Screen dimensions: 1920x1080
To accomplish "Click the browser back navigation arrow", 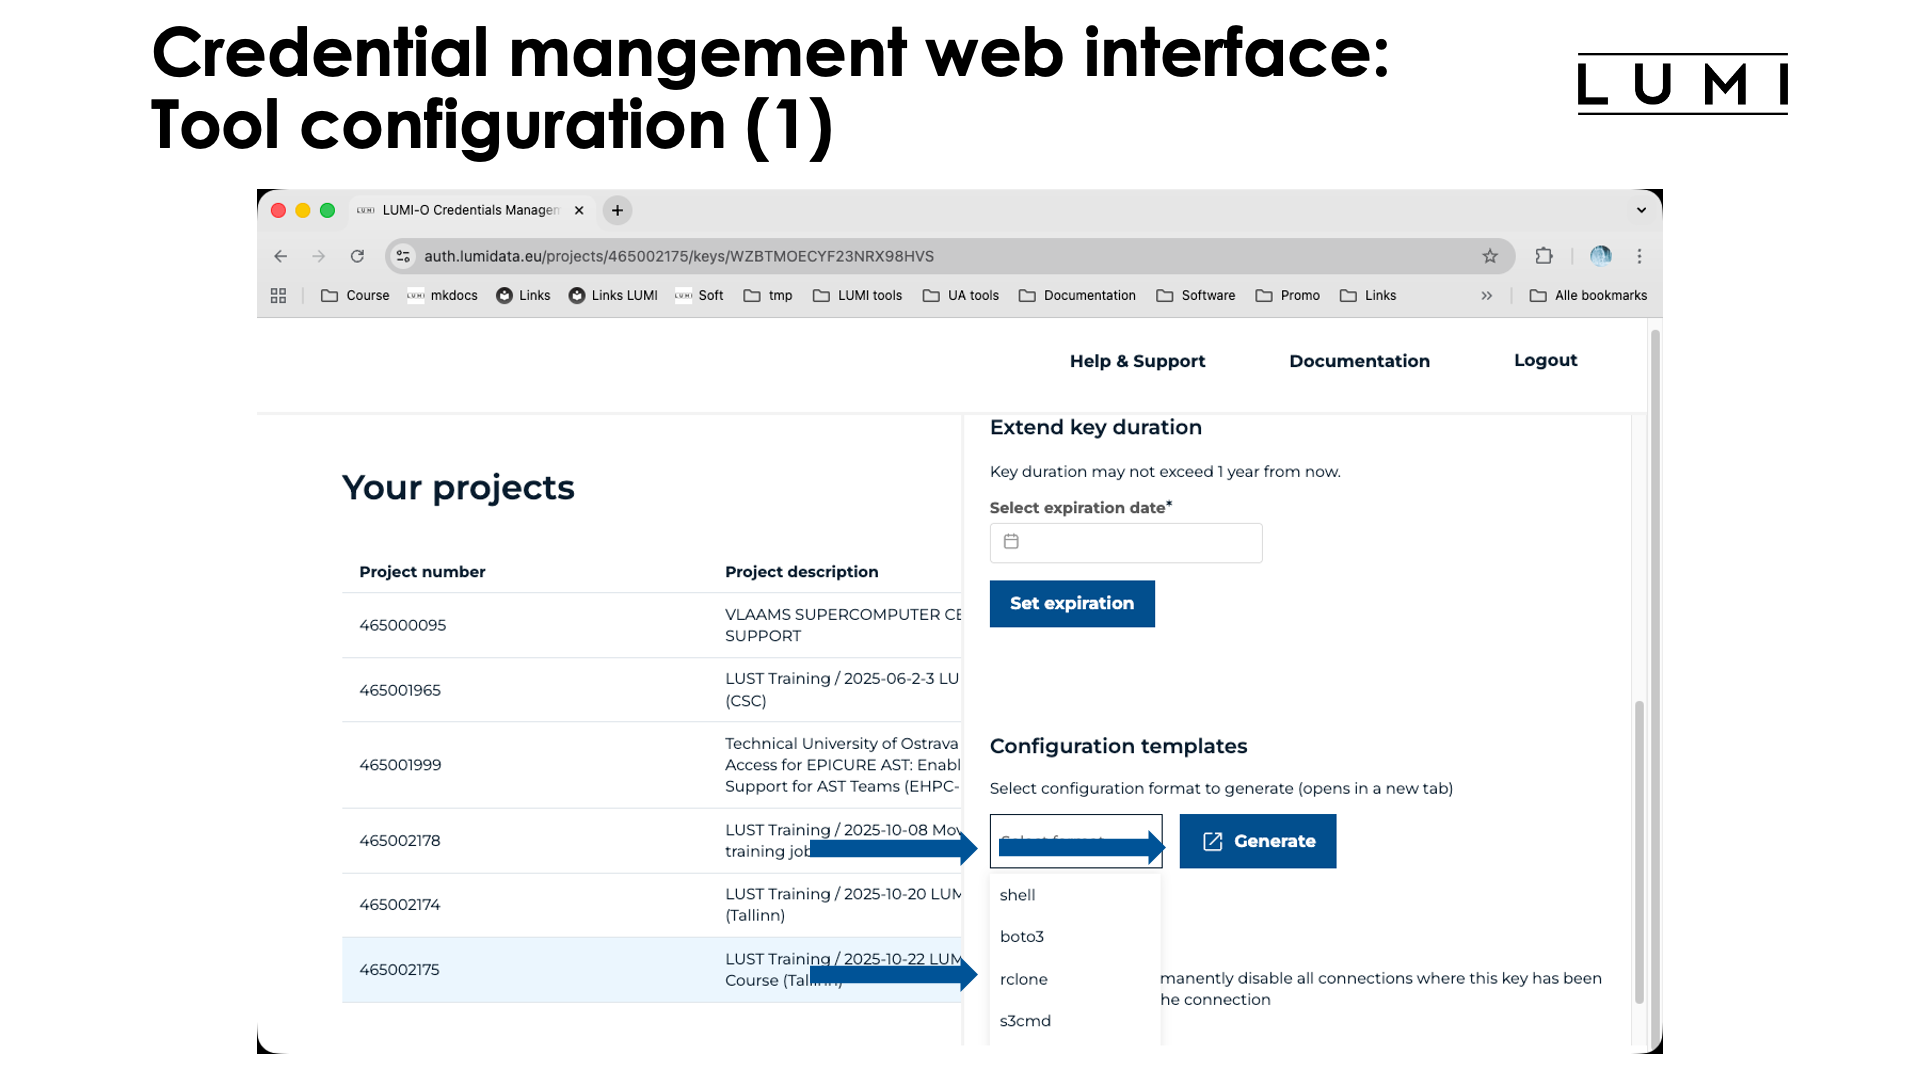I will click(x=280, y=256).
